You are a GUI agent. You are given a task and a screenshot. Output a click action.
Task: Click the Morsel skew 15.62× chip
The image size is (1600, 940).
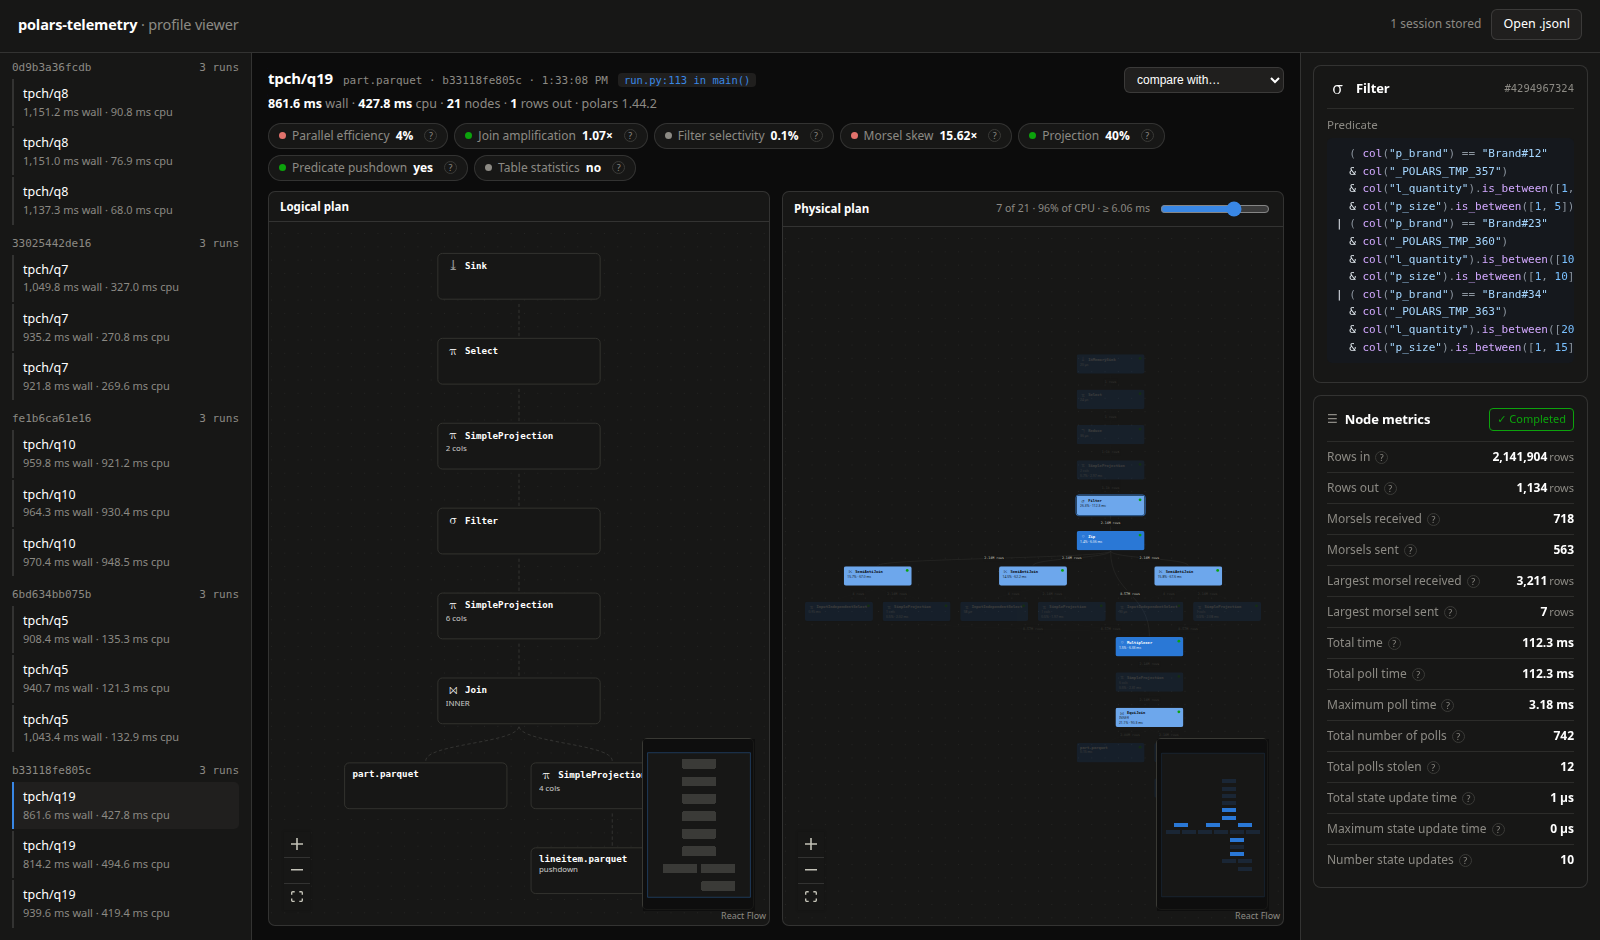[x=926, y=136]
